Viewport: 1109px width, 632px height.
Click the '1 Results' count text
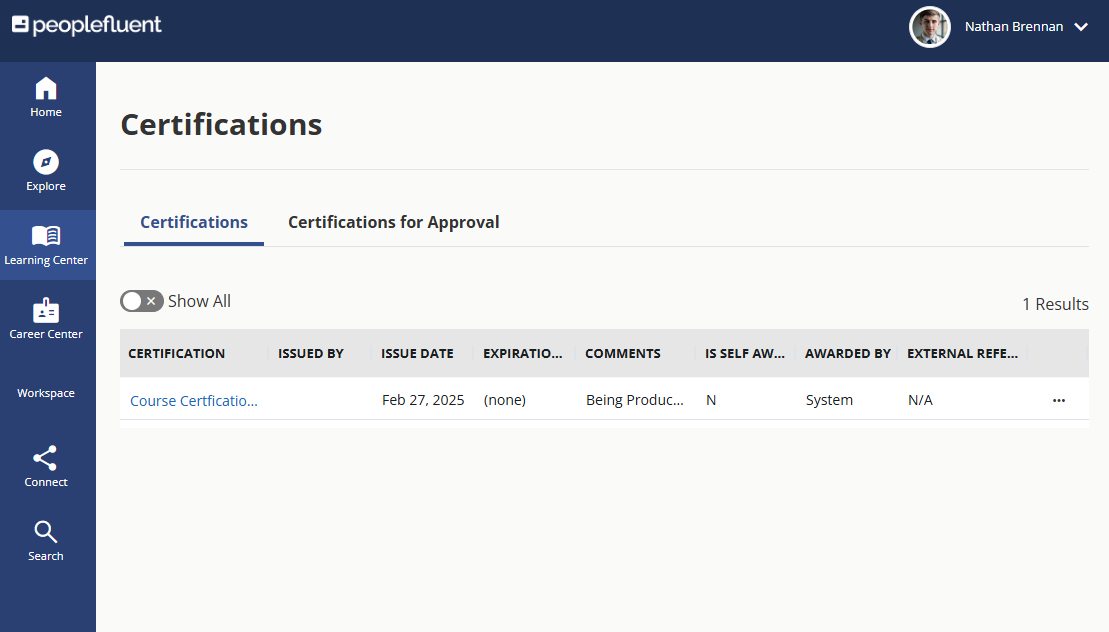1055,304
